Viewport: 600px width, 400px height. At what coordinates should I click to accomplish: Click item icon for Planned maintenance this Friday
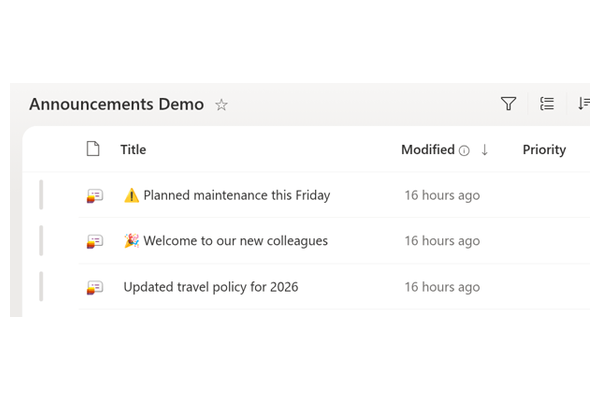[x=95, y=196]
